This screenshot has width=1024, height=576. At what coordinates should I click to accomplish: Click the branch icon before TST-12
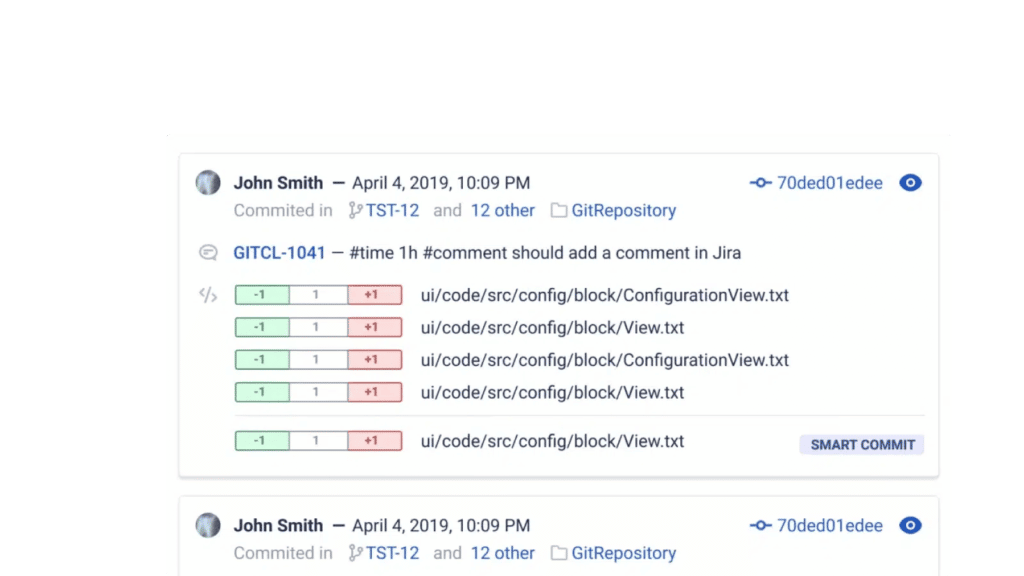pyautogui.click(x=355, y=210)
